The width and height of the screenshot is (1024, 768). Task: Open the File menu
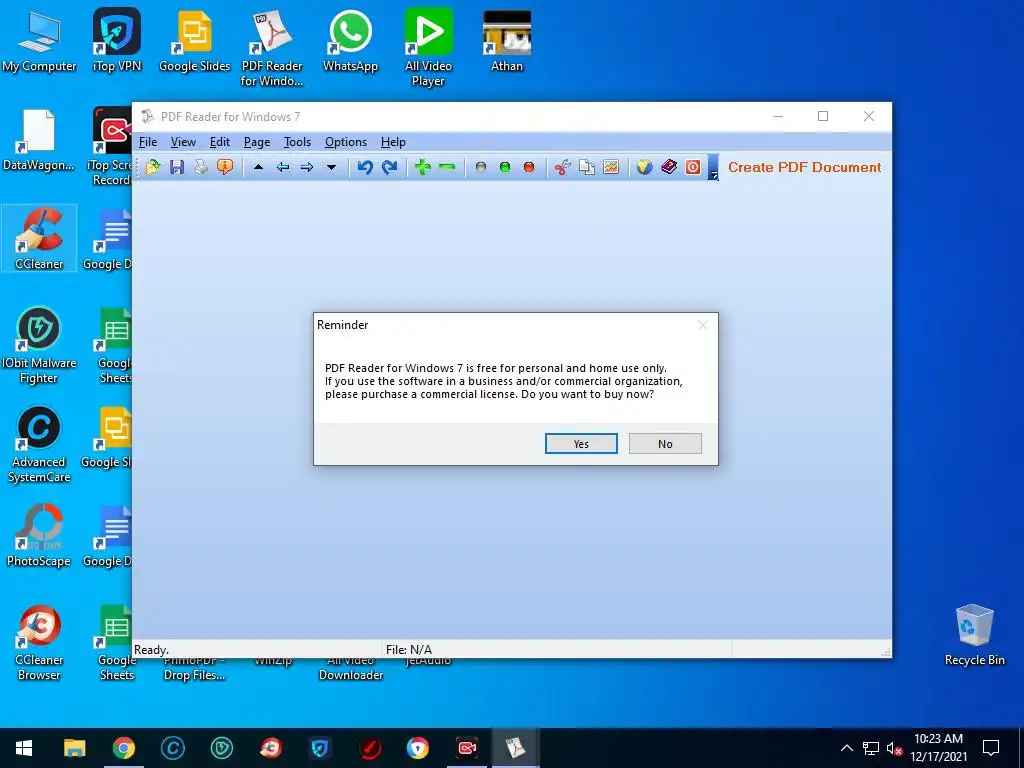(x=148, y=142)
